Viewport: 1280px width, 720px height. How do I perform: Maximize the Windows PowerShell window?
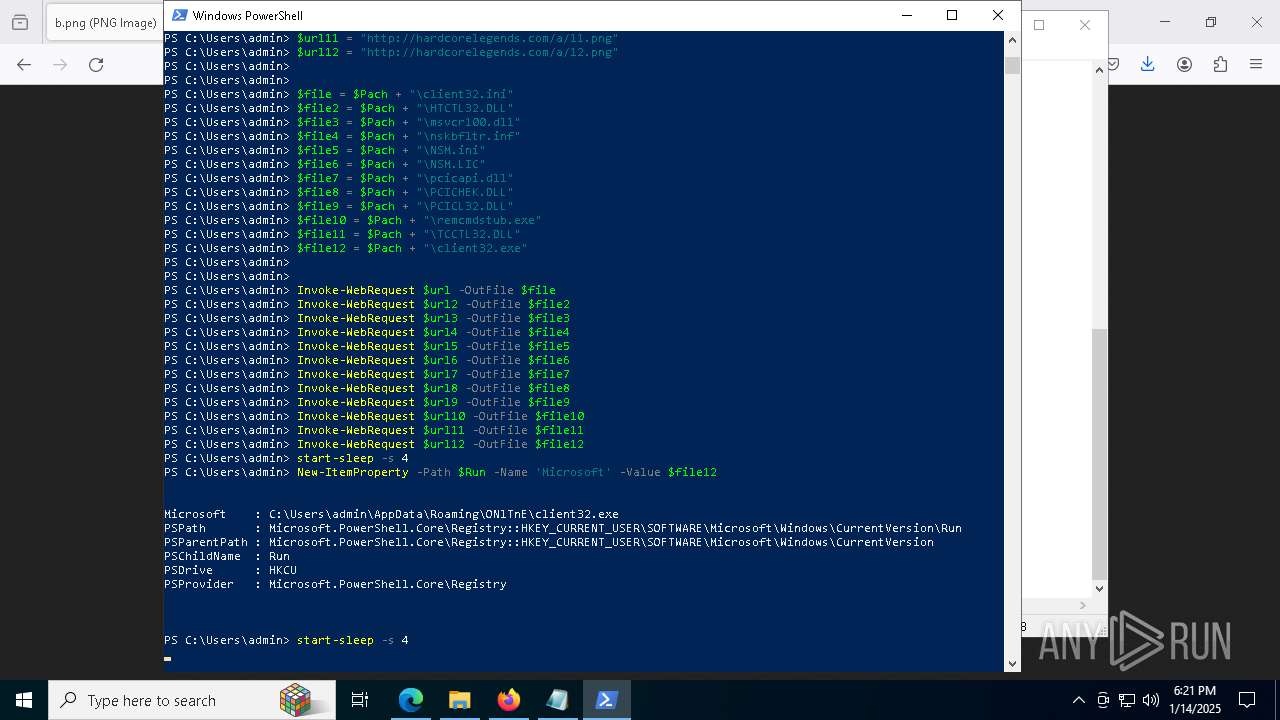click(x=952, y=15)
